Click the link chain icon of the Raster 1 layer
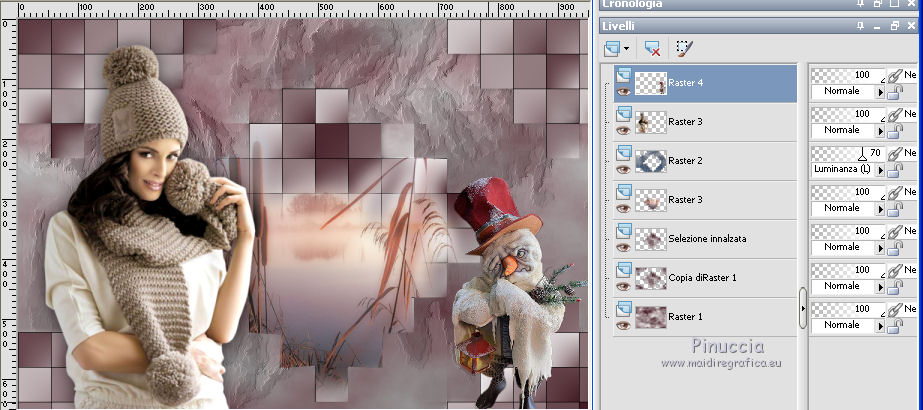The image size is (923, 410). tap(895, 308)
